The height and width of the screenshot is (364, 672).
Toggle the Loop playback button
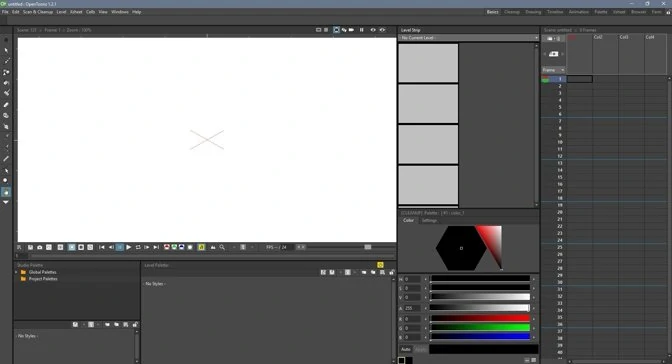click(x=138, y=247)
